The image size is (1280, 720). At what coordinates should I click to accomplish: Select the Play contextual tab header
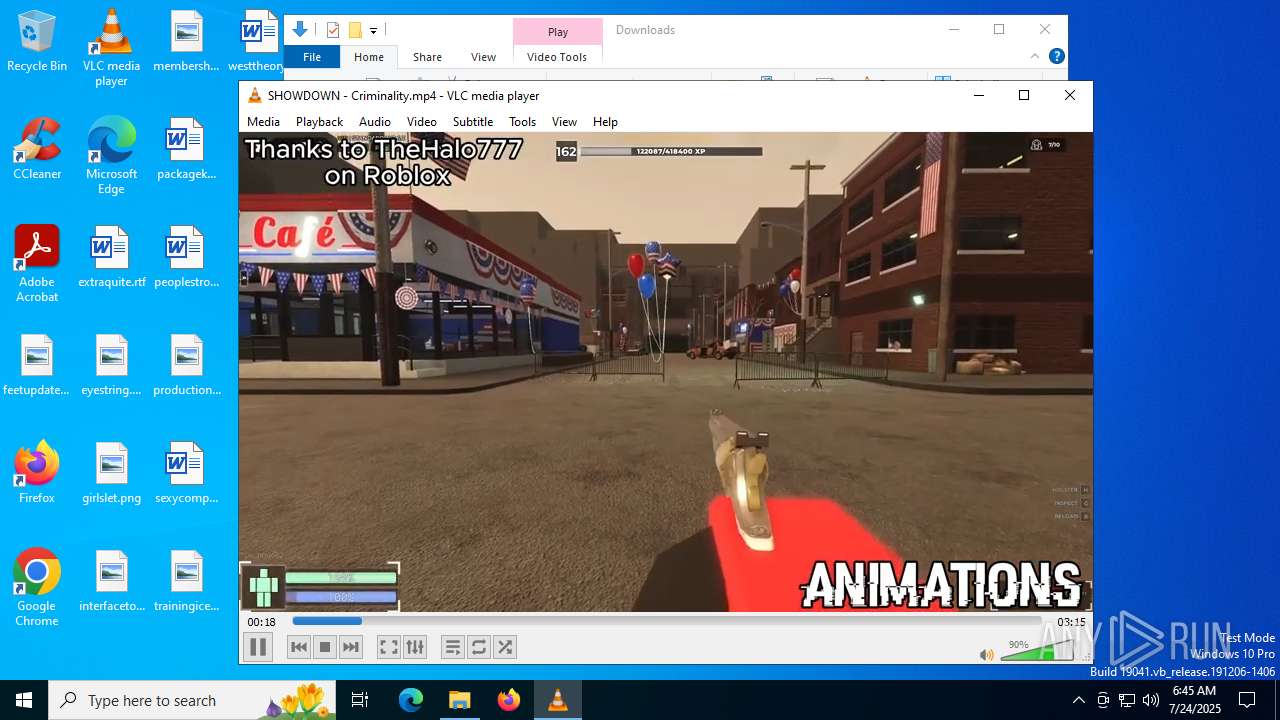[558, 32]
